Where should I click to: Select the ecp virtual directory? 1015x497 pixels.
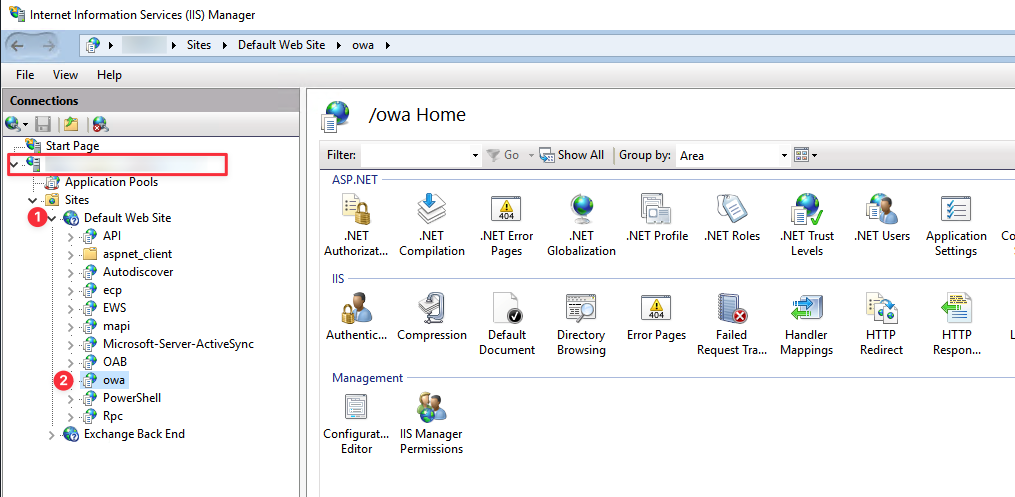(112, 290)
